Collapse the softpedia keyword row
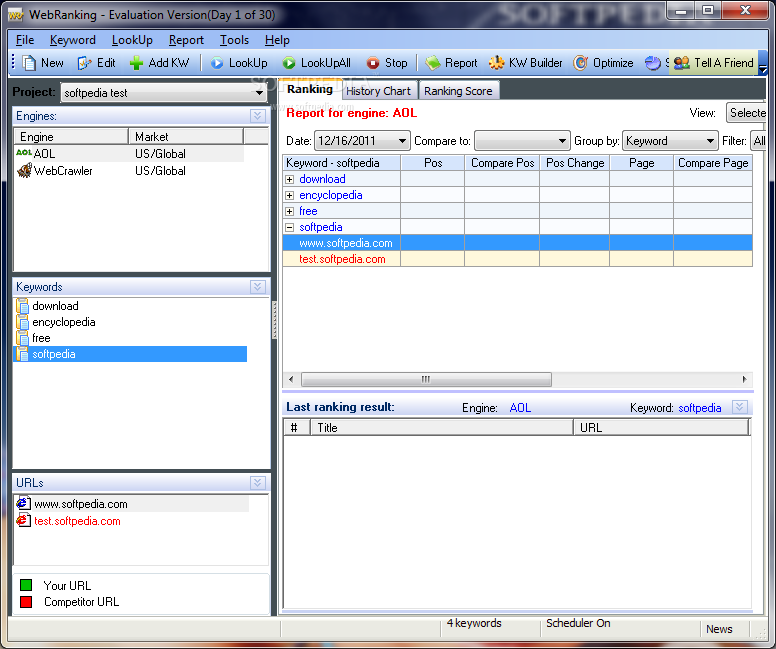Viewport: 776px width, 649px height. (x=290, y=227)
